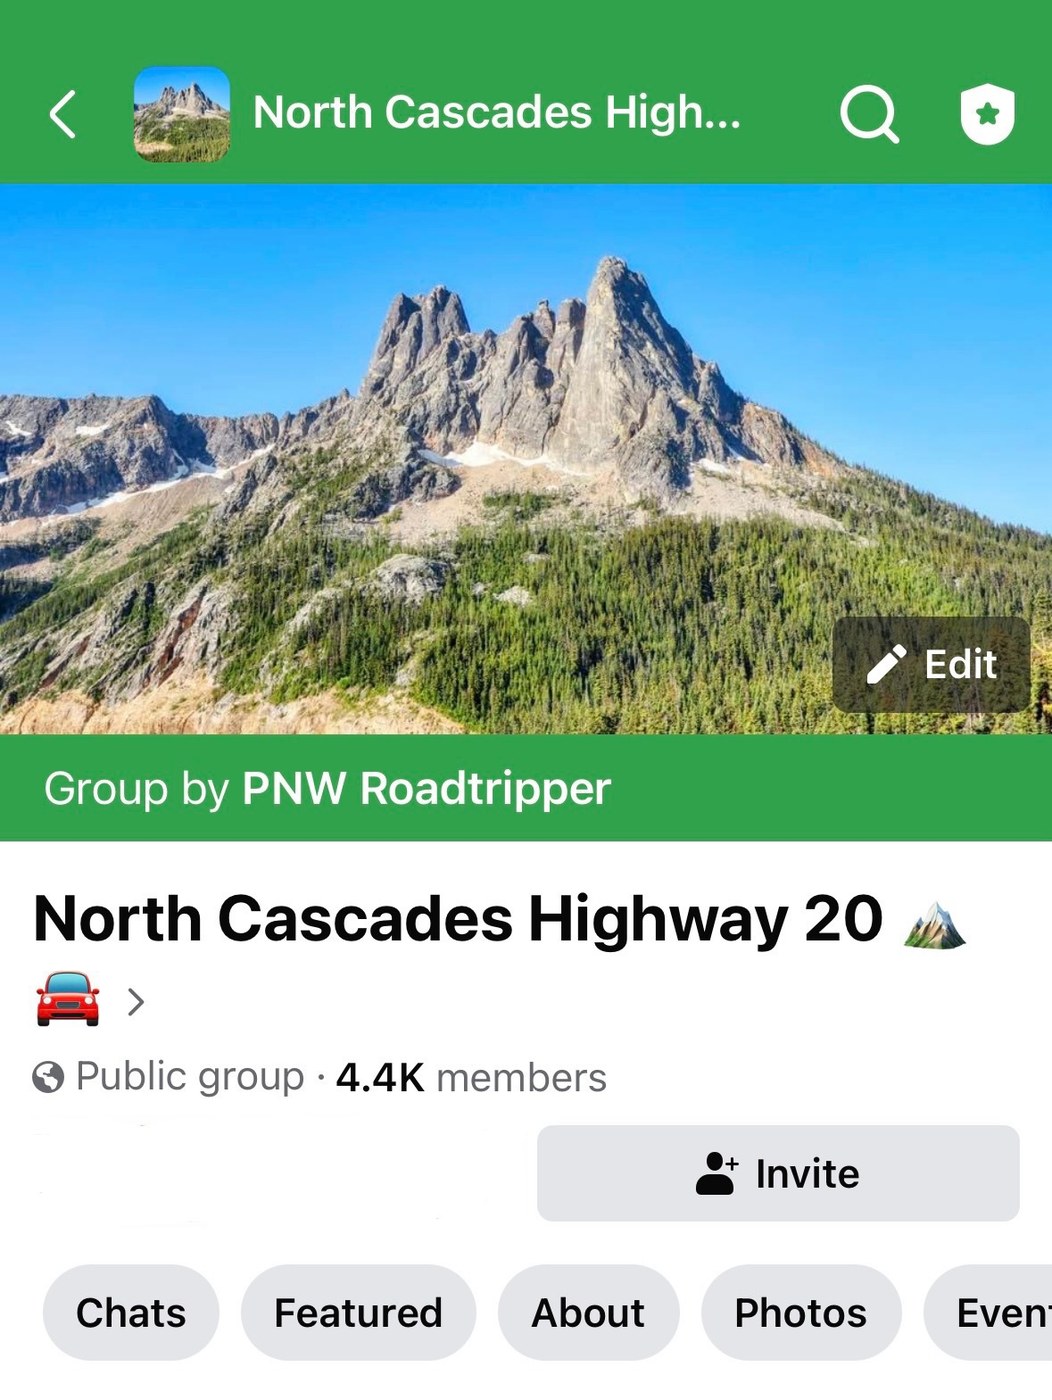The width and height of the screenshot is (1052, 1400).
Task: Edit the cover photo
Action: pyautogui.click(x=931, y=665)
